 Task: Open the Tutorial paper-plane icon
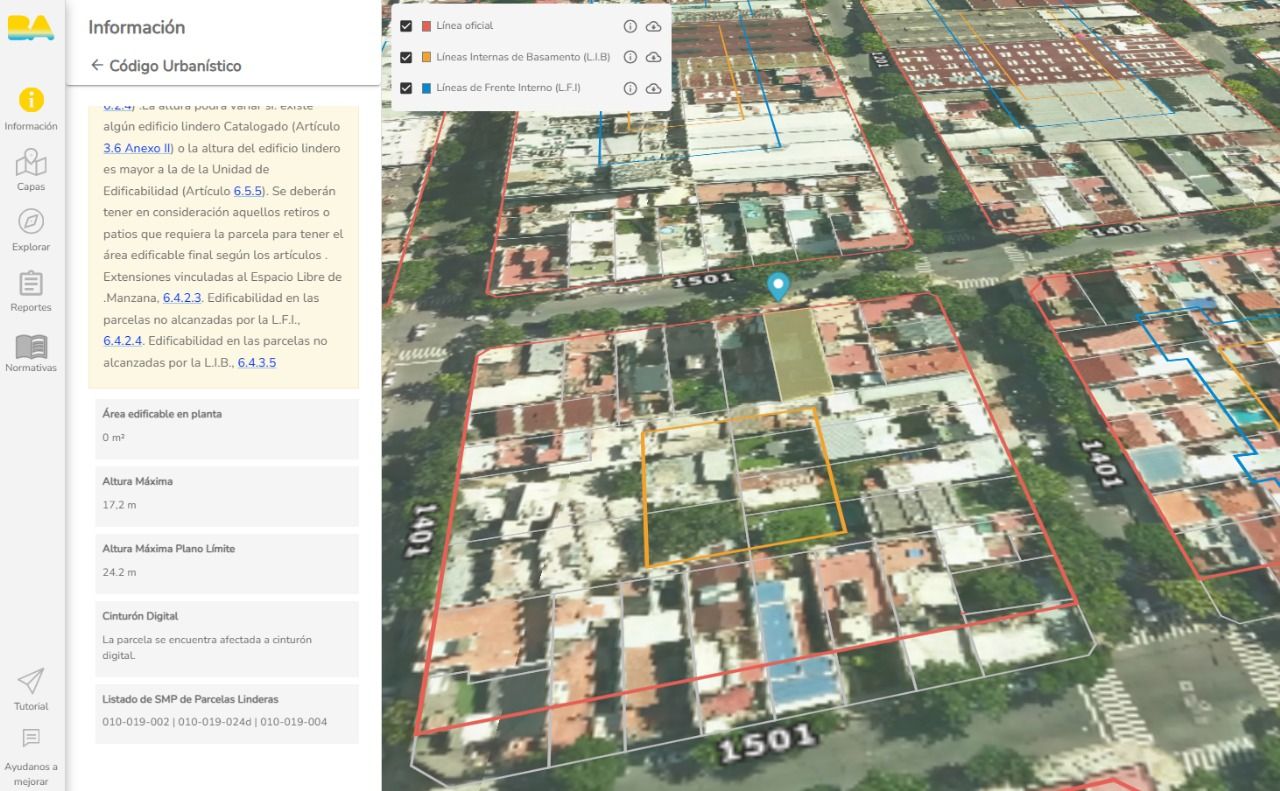click(31, 681)
